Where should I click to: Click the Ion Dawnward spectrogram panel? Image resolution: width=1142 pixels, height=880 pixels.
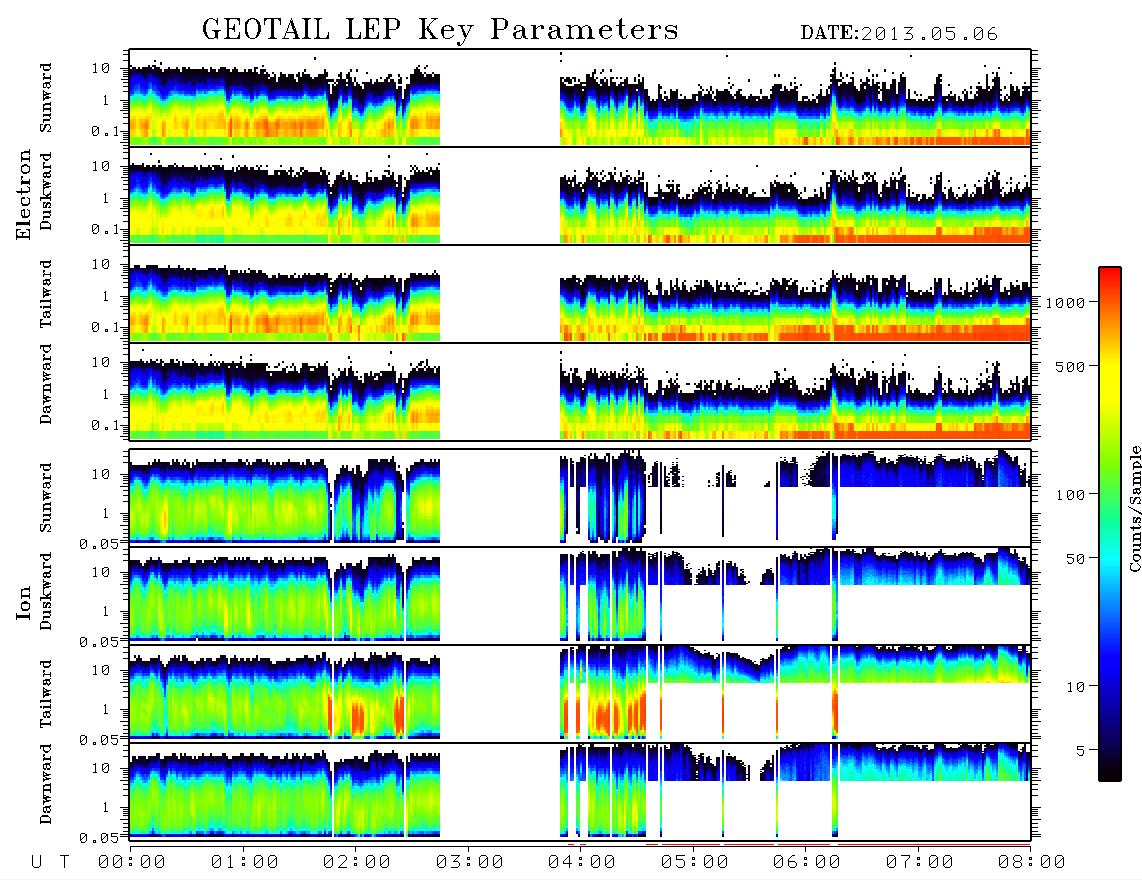(580, 791)
